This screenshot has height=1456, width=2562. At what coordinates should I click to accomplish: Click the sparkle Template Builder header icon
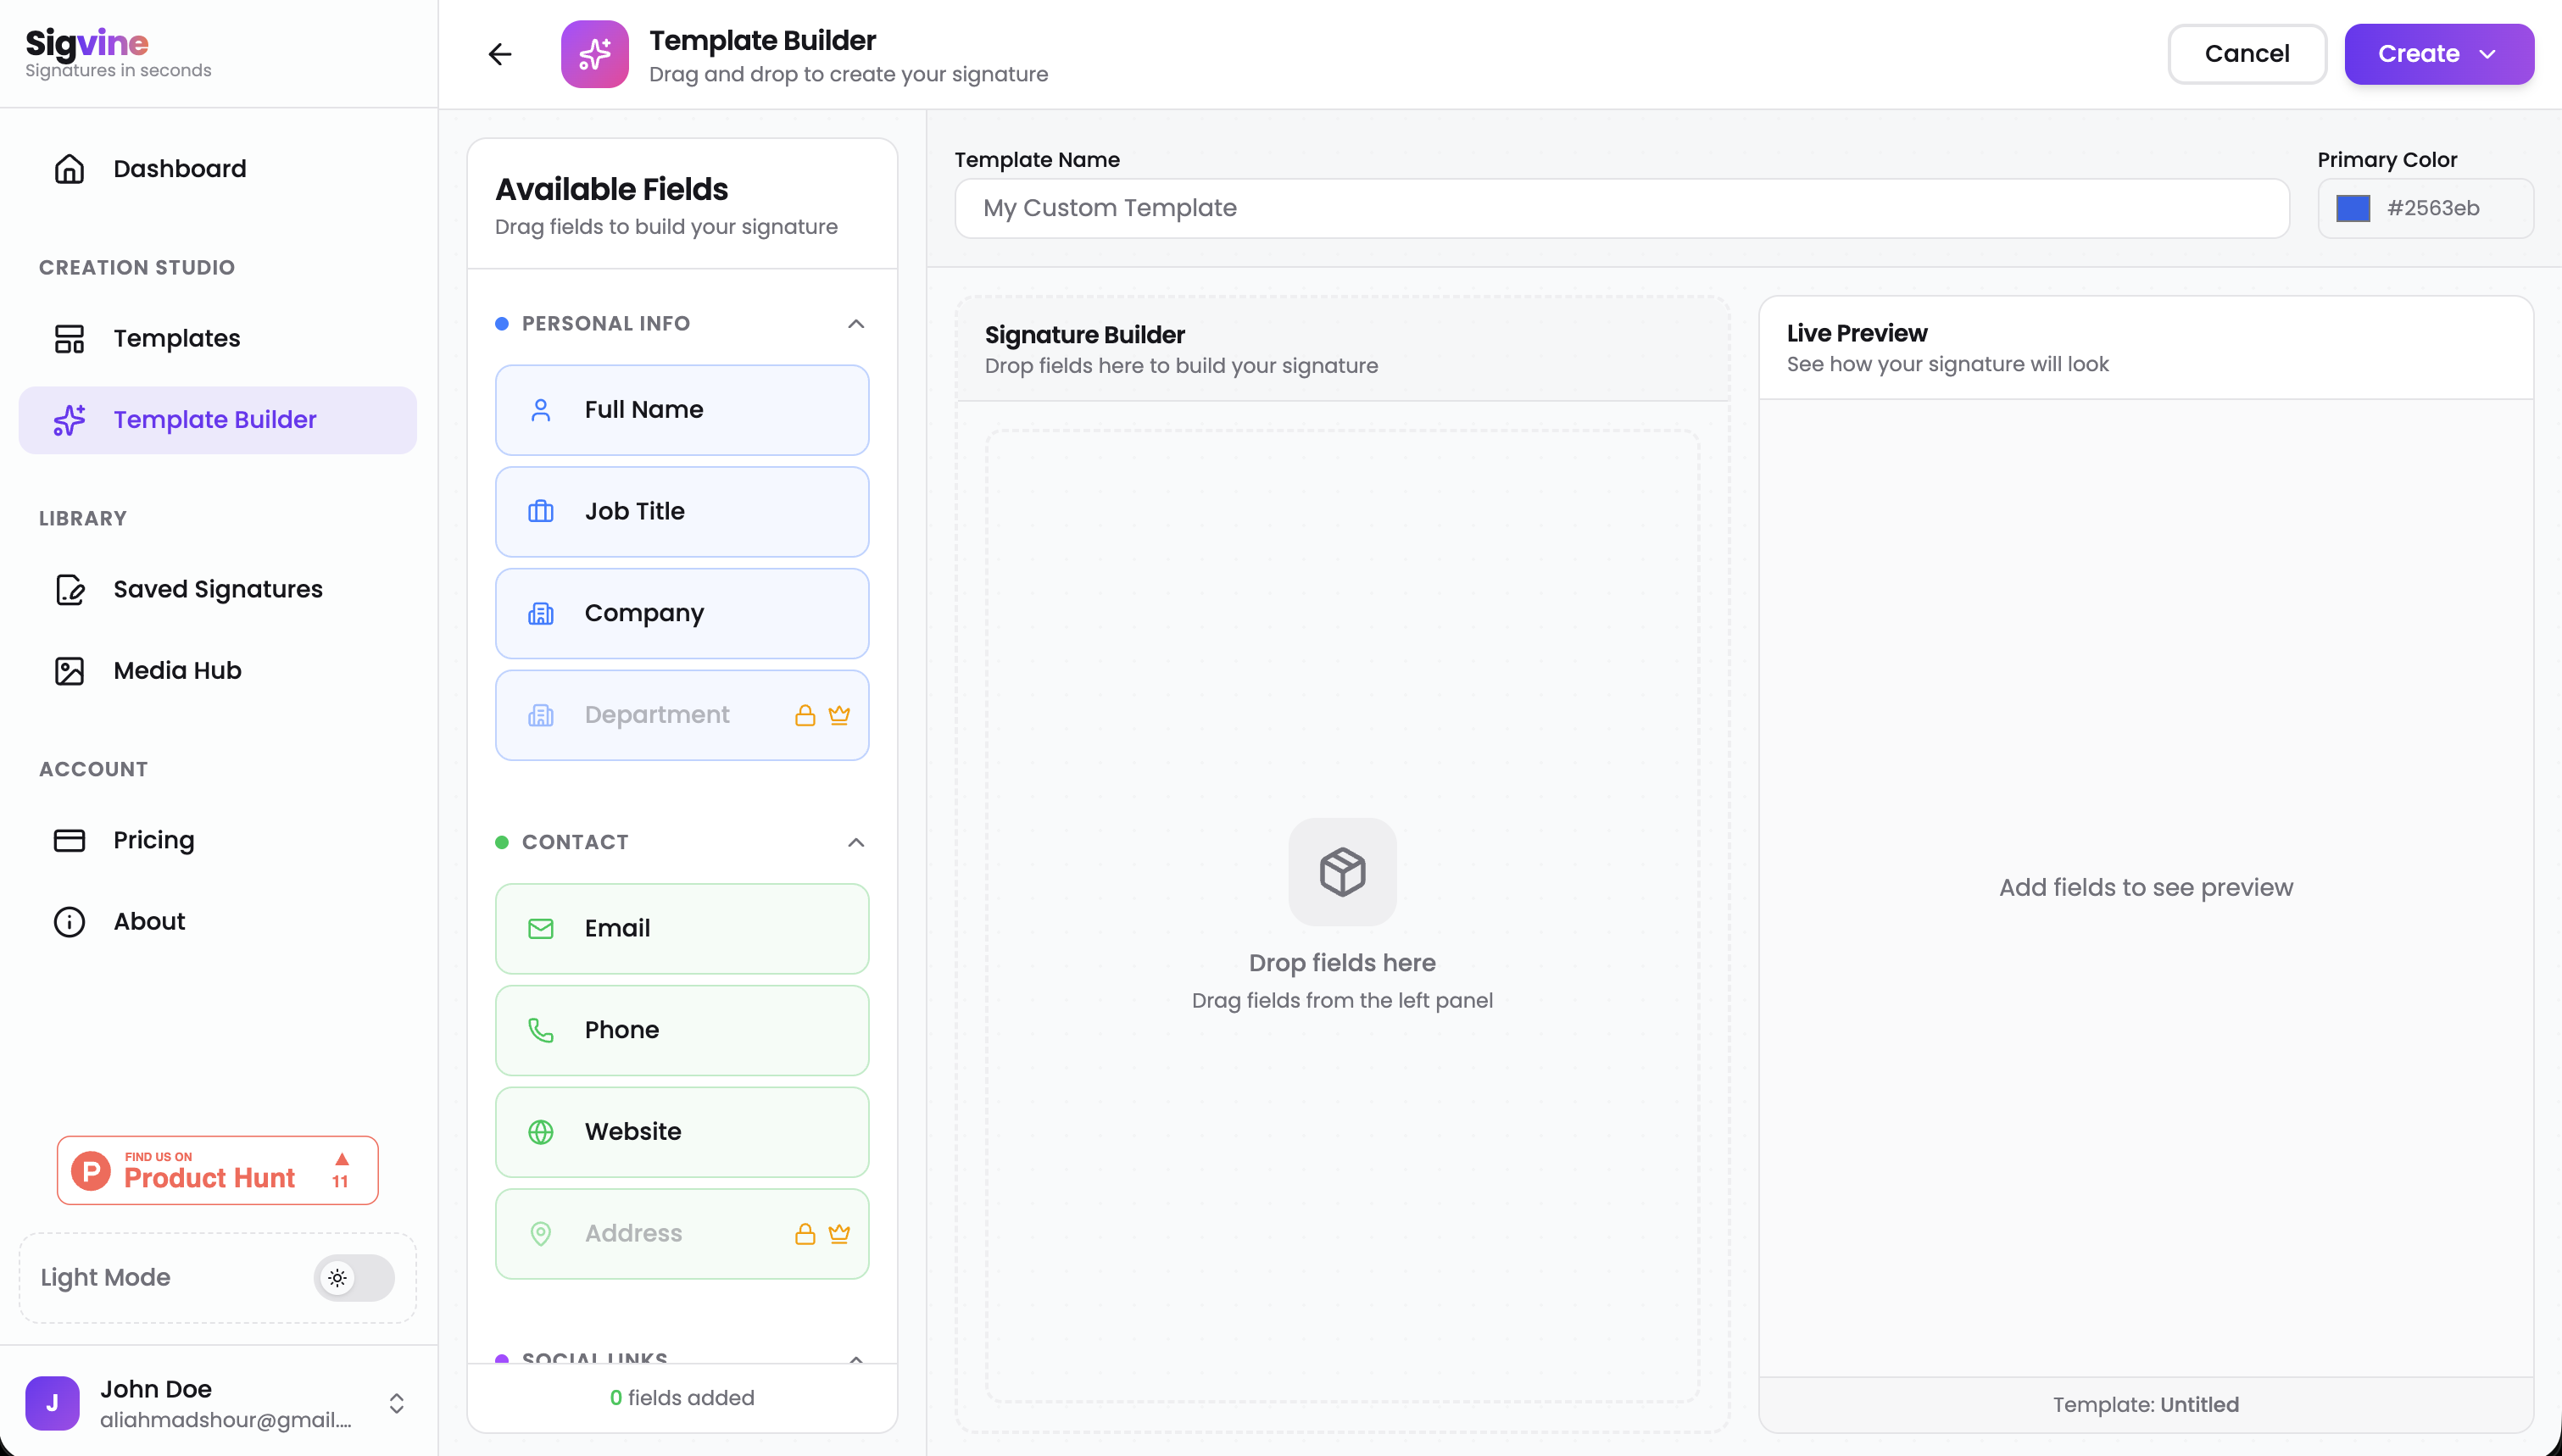595,54
